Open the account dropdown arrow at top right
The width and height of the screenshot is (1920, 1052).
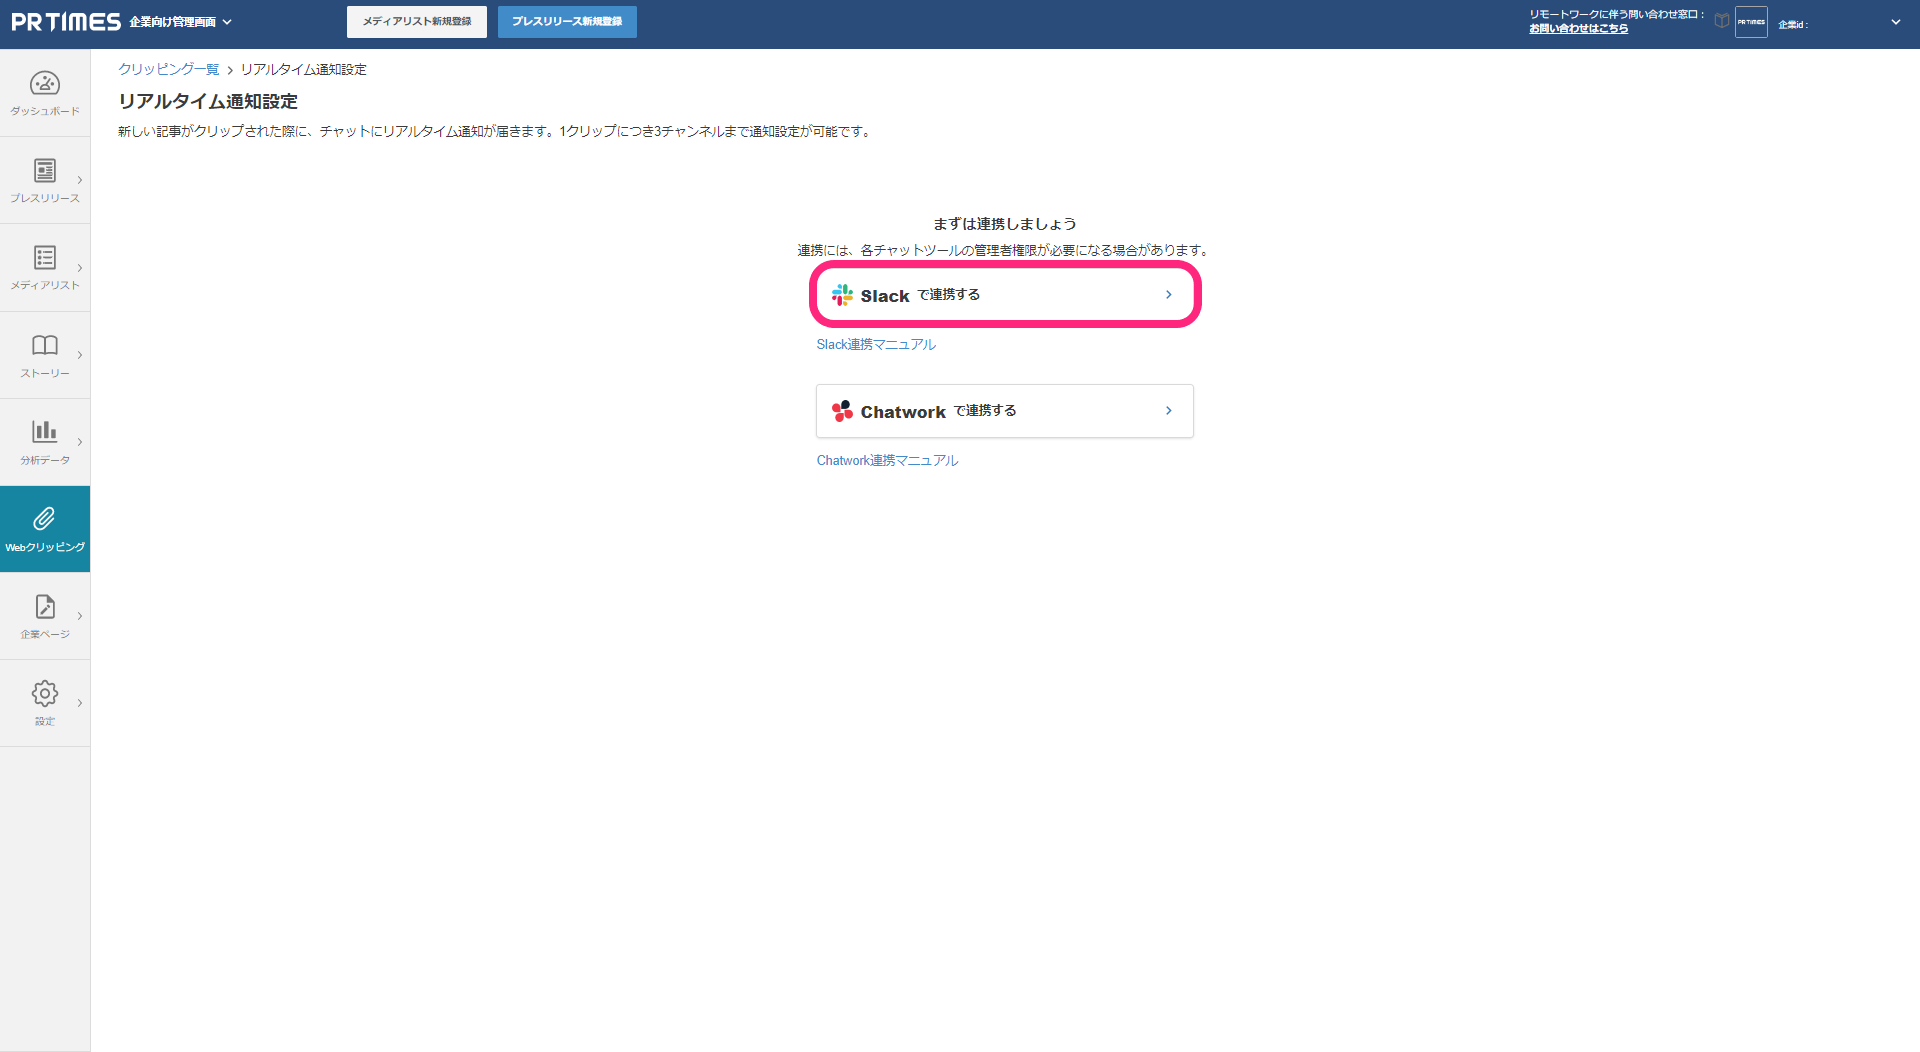[1896, 22]
